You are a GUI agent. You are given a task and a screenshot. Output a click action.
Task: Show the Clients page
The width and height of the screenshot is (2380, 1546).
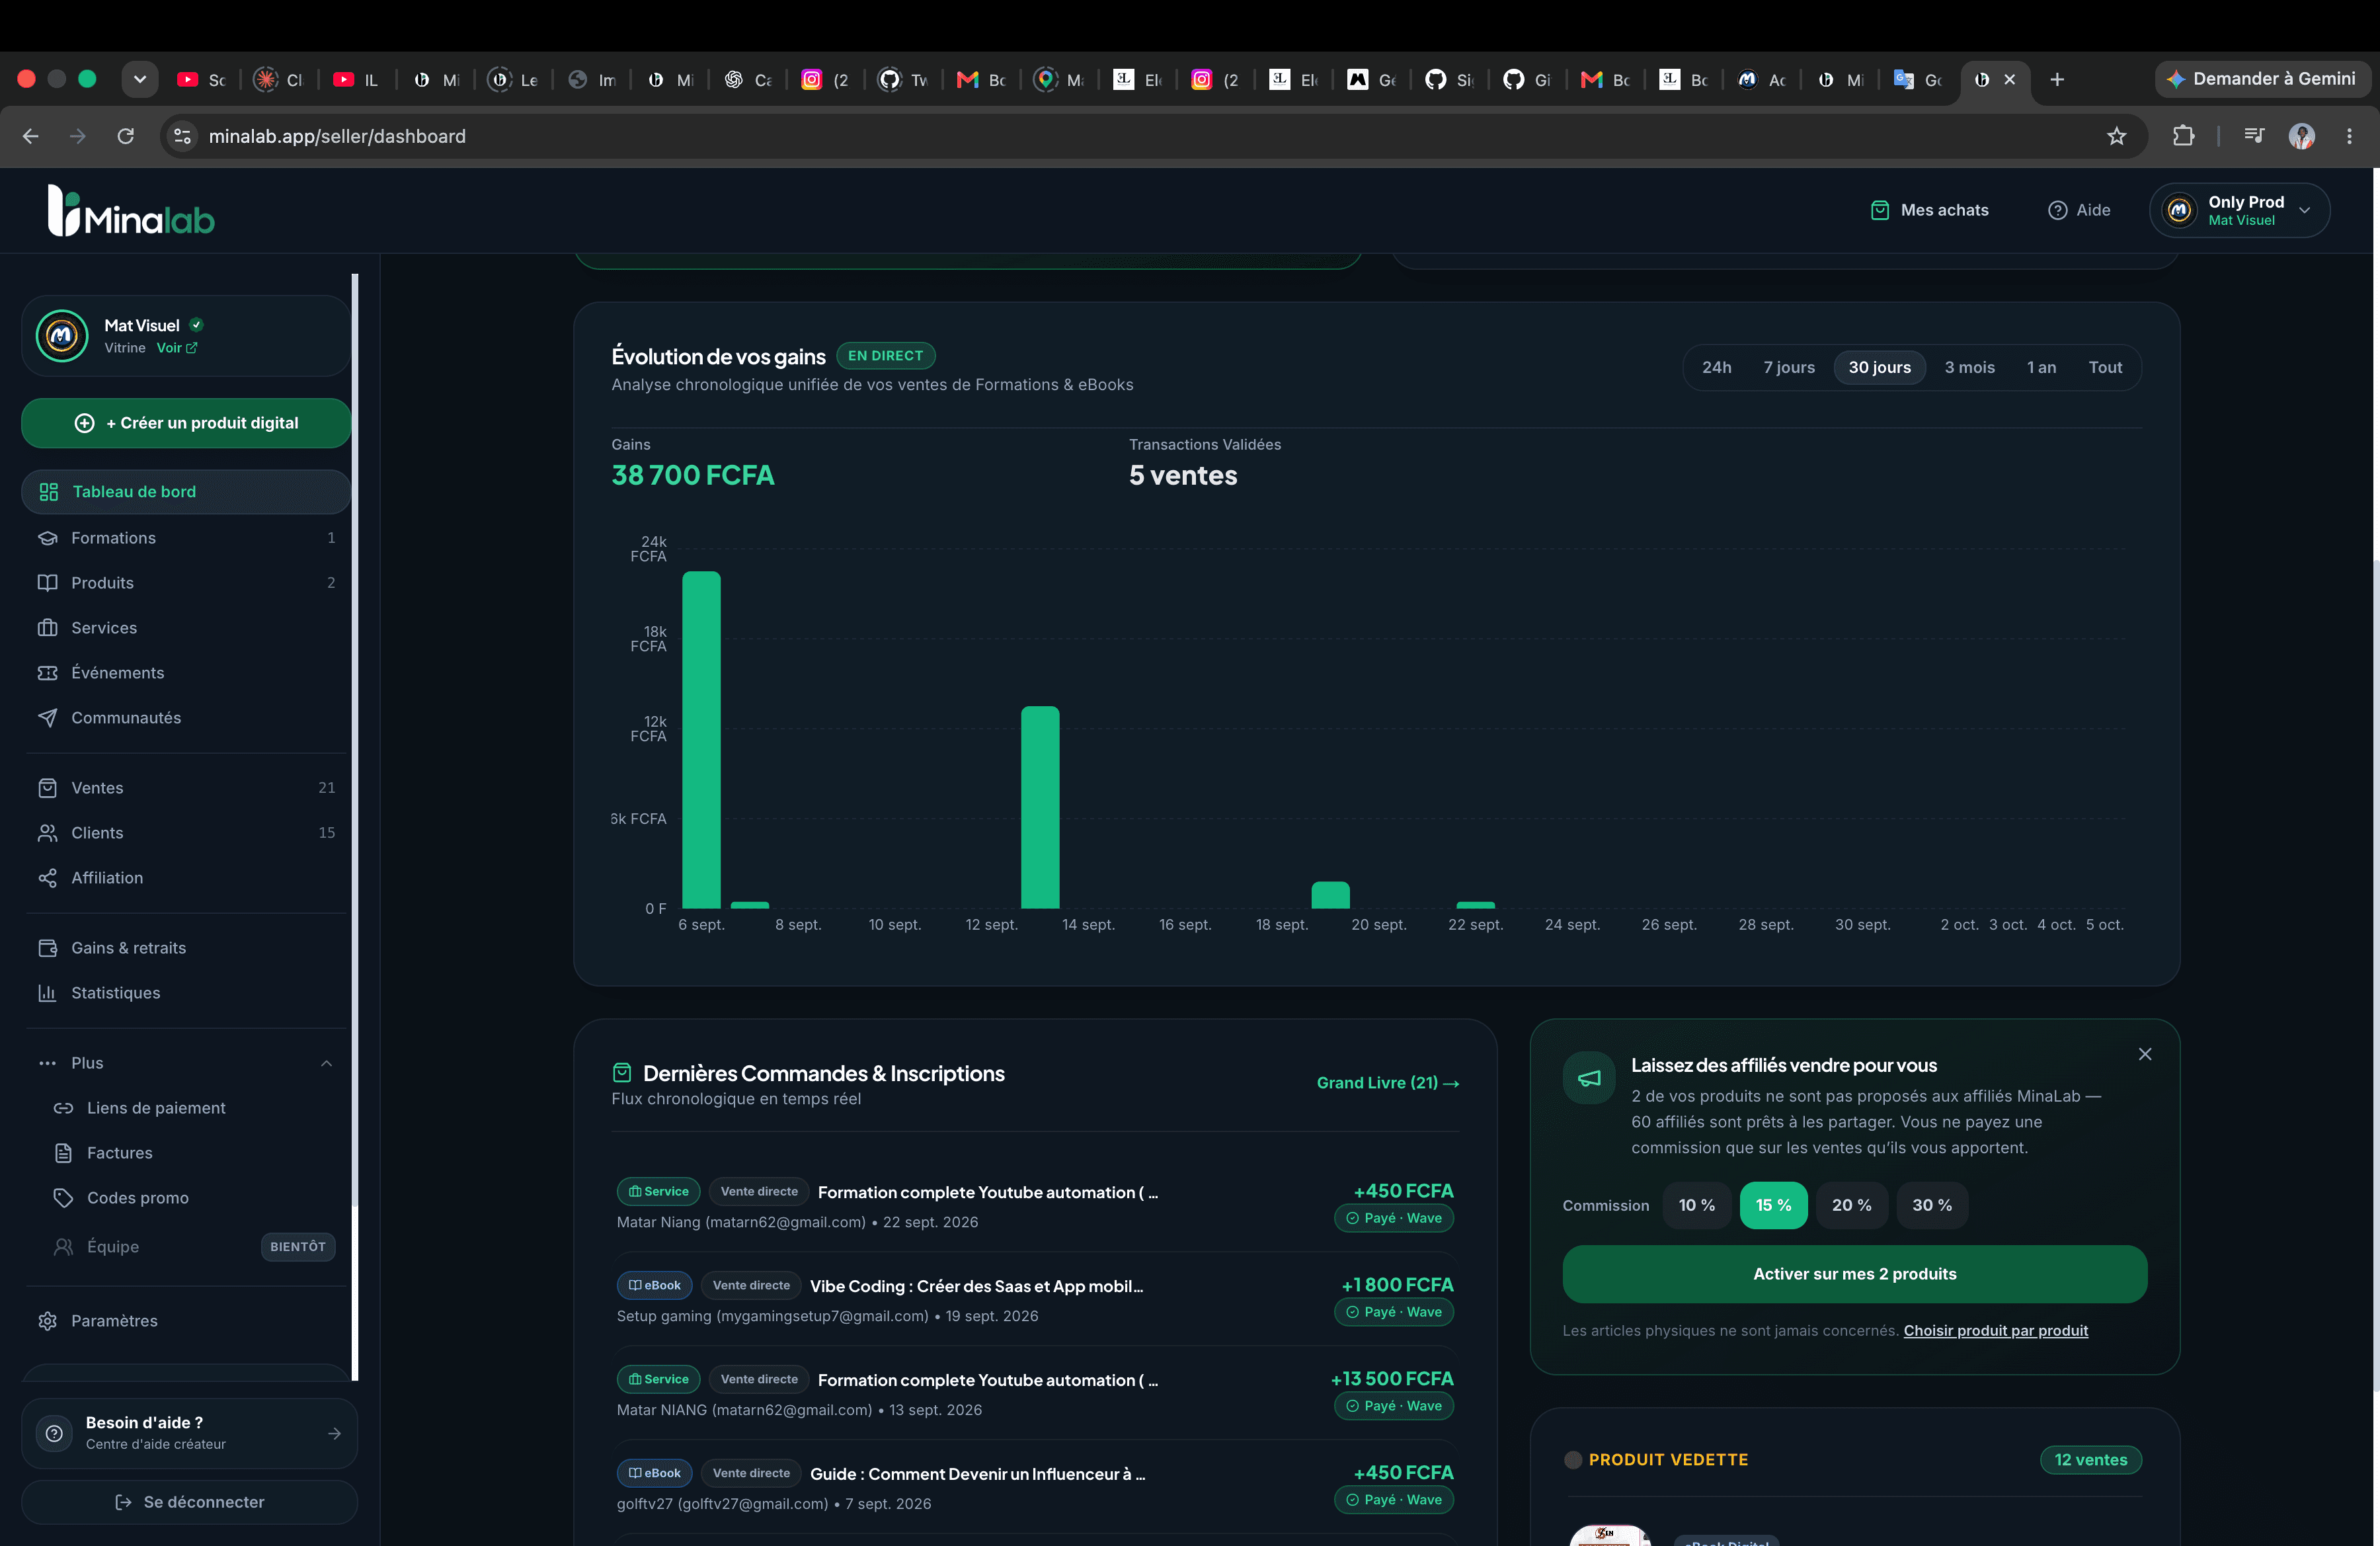point(186,833)
